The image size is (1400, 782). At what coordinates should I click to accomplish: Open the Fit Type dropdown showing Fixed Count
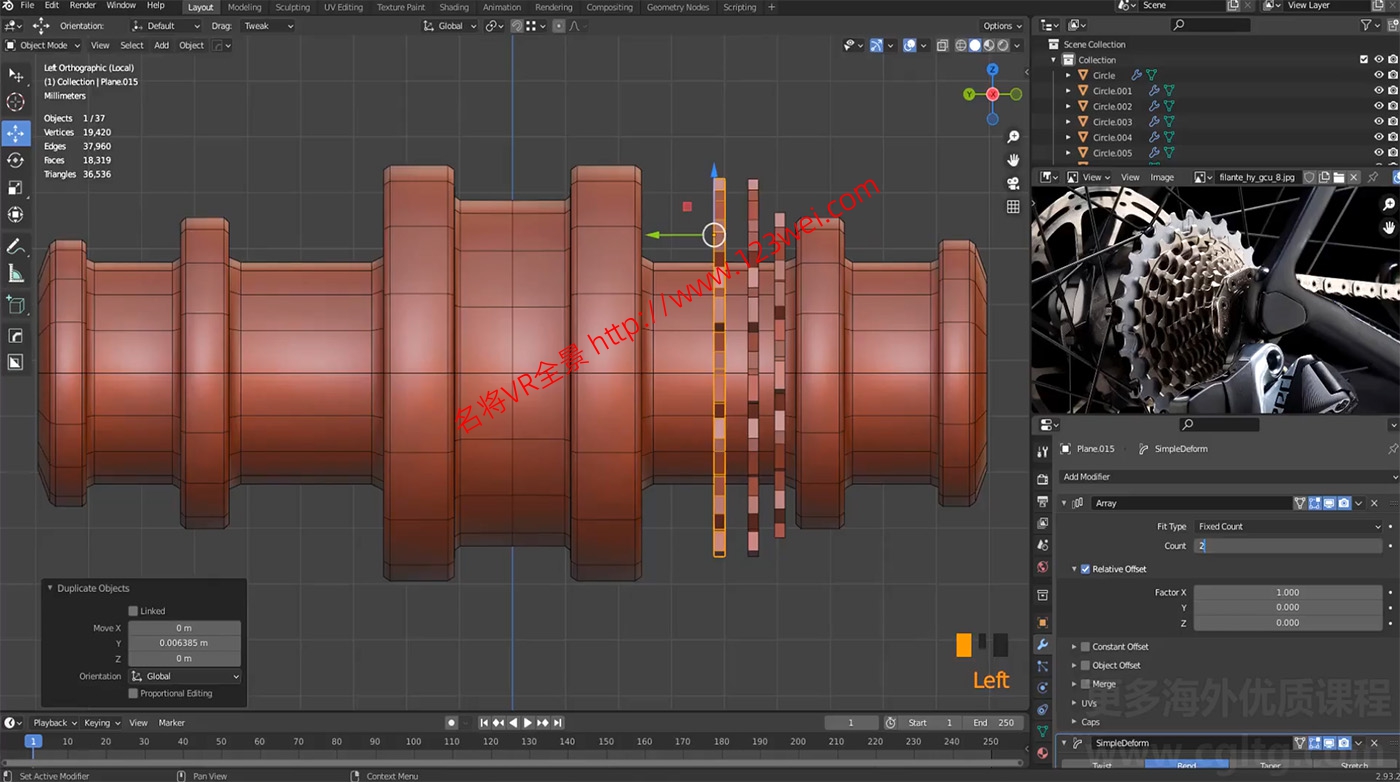tap(1290, 526)
